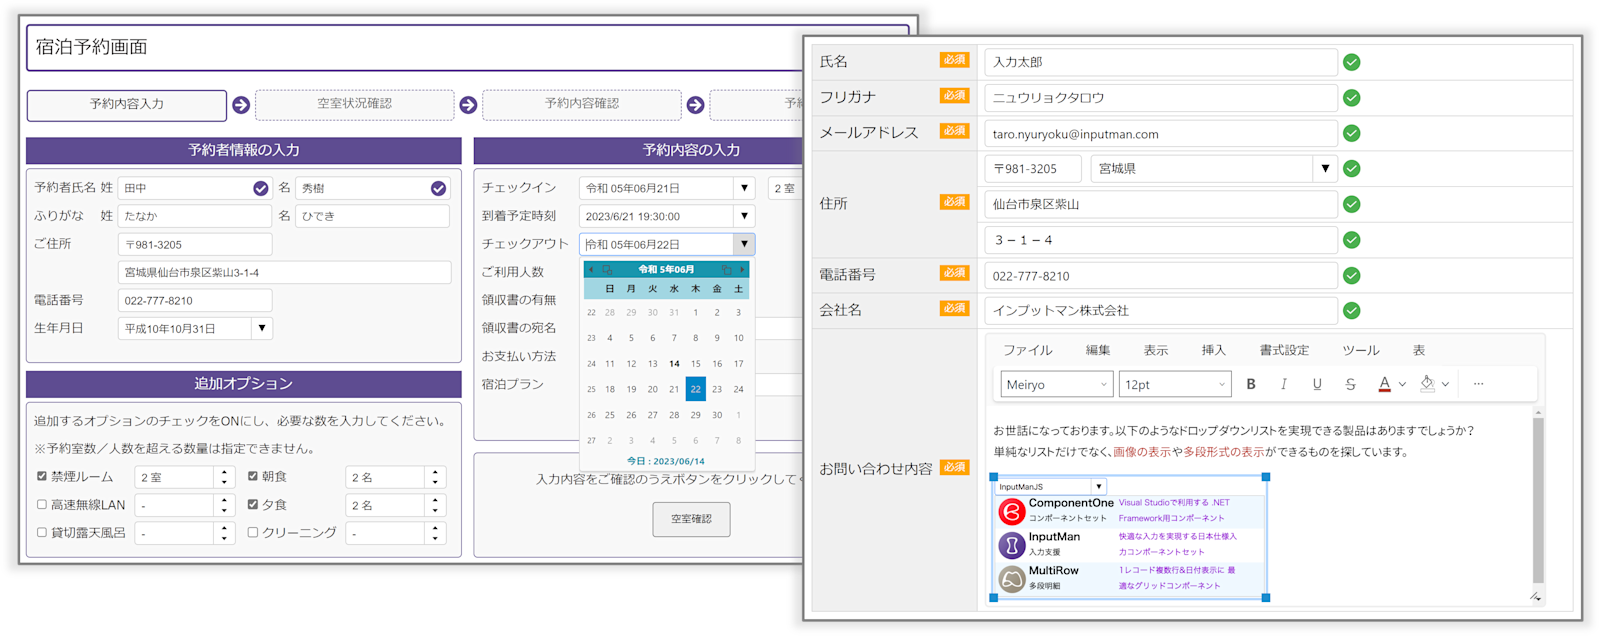1600x636 pixels.
Task: Open the 宮城県 prefecture dropdown
Action: pyautogui.click(x=1325, y=169)
